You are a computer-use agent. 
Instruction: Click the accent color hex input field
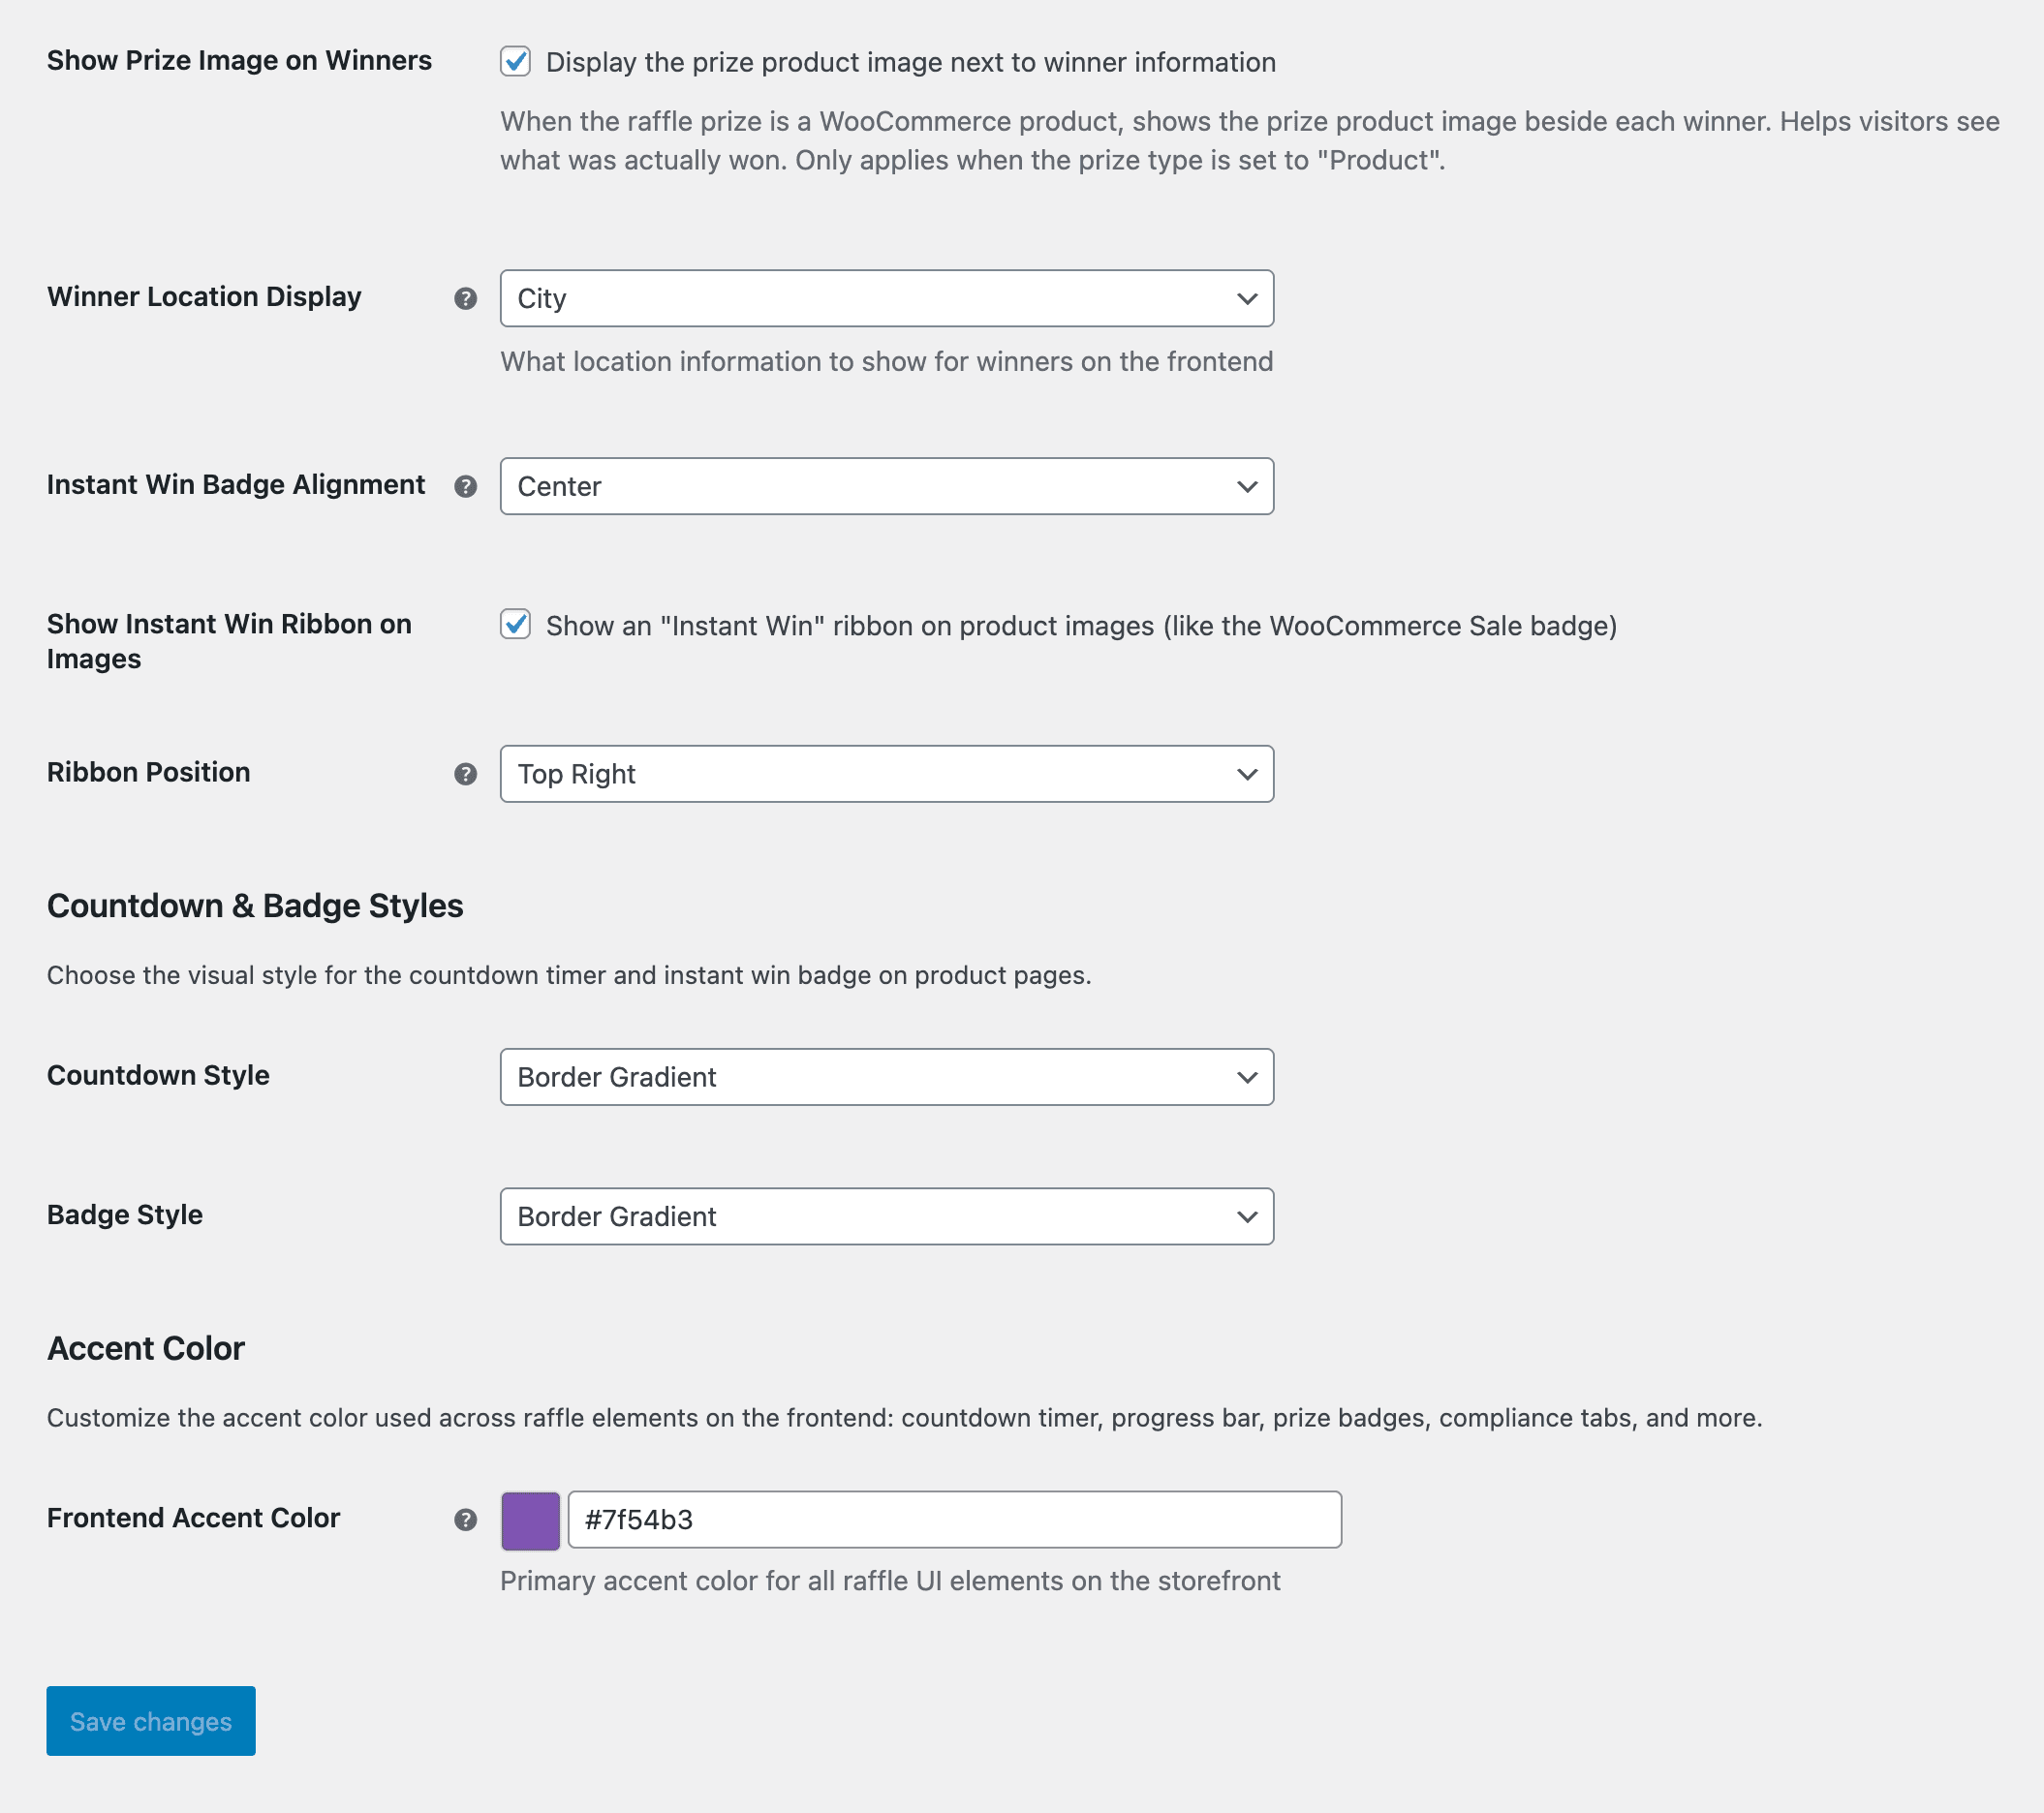click(954, 1520)
